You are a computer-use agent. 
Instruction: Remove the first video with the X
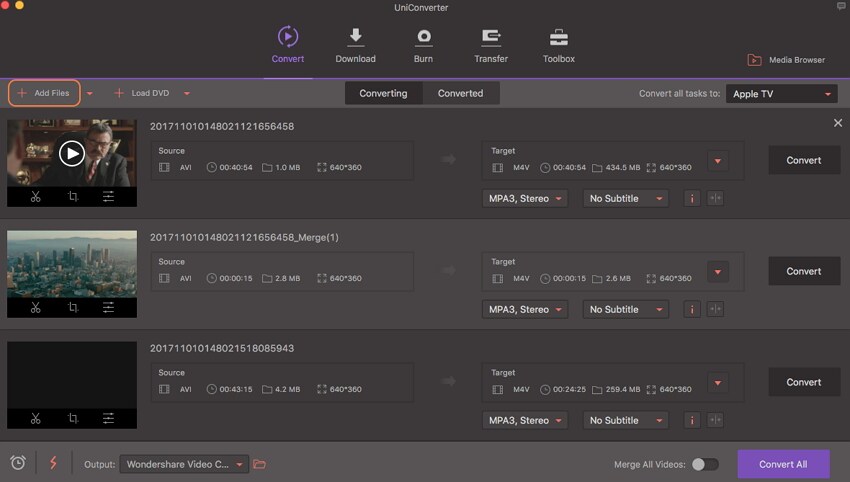(838, 123)
